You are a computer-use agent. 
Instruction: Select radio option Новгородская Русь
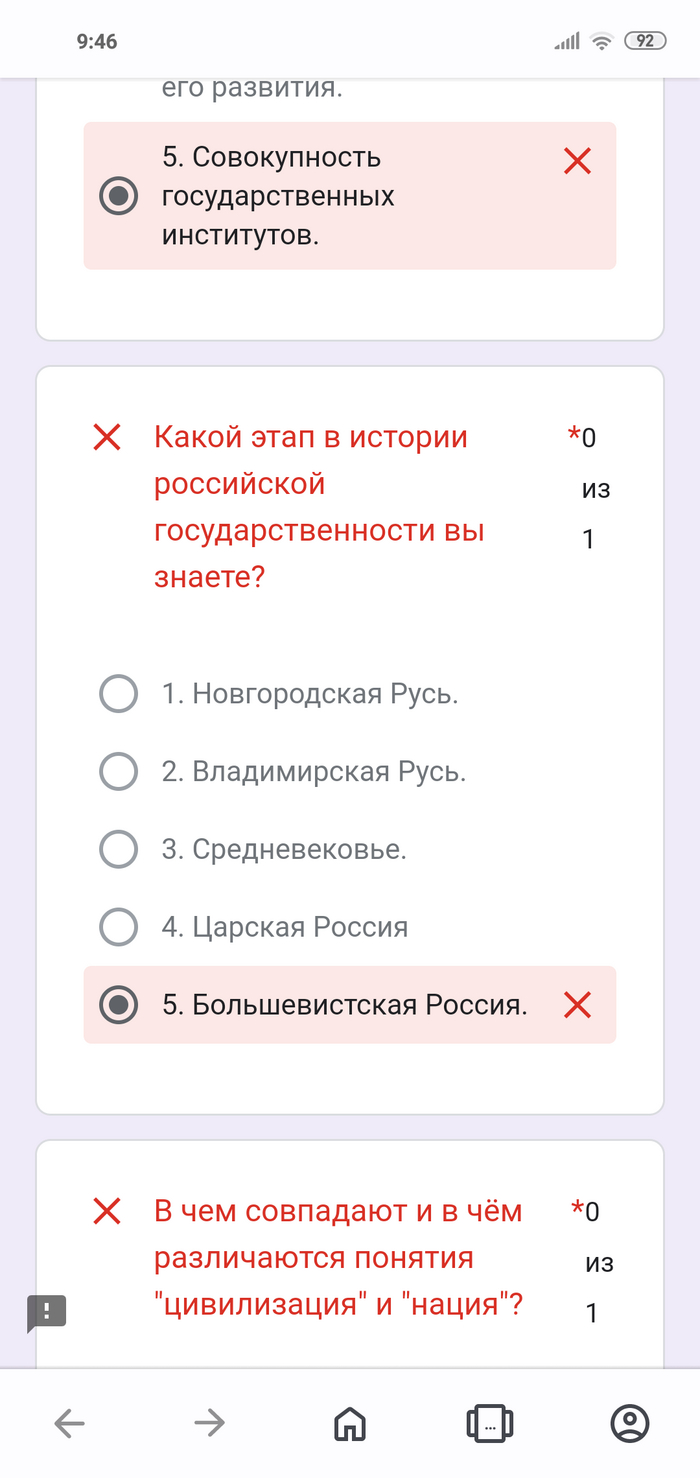pyautogui.click(x=118, y=694)
